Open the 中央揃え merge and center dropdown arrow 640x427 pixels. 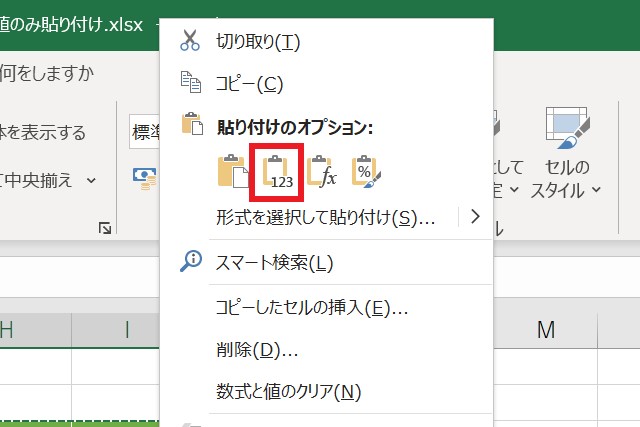coord(91,180)
